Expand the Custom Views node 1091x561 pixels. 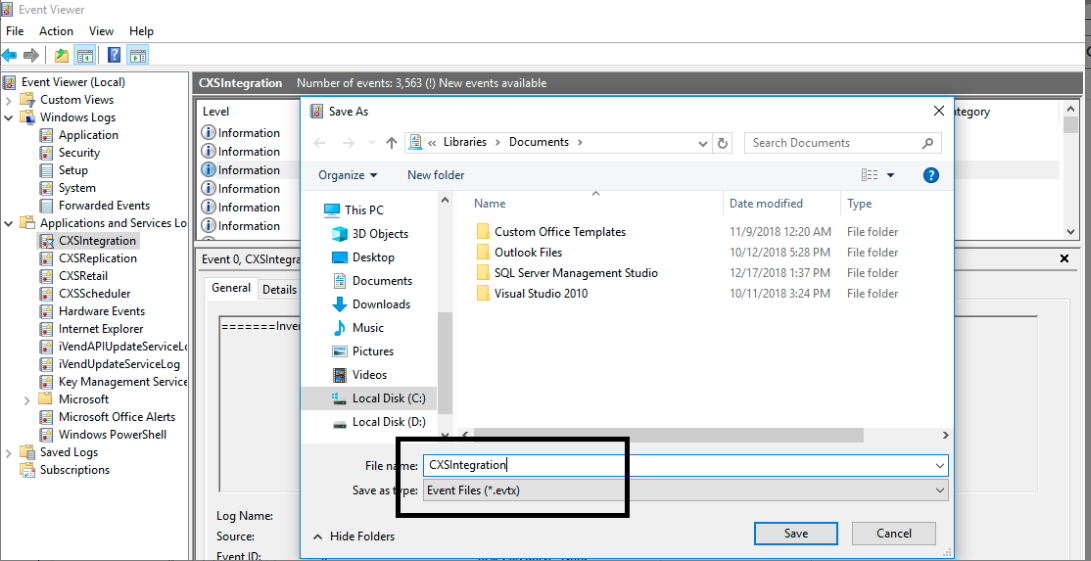[x=9, y=100]
